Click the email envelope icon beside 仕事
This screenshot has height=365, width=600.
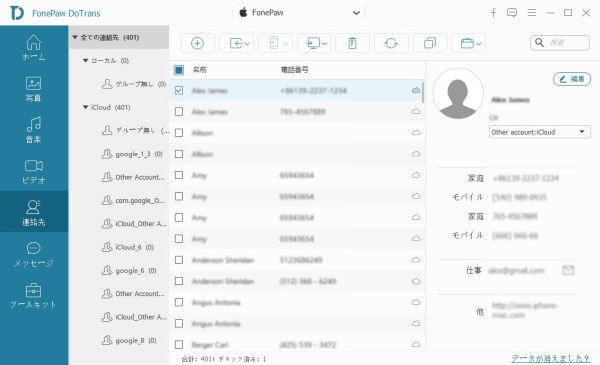tap(568, 270)
